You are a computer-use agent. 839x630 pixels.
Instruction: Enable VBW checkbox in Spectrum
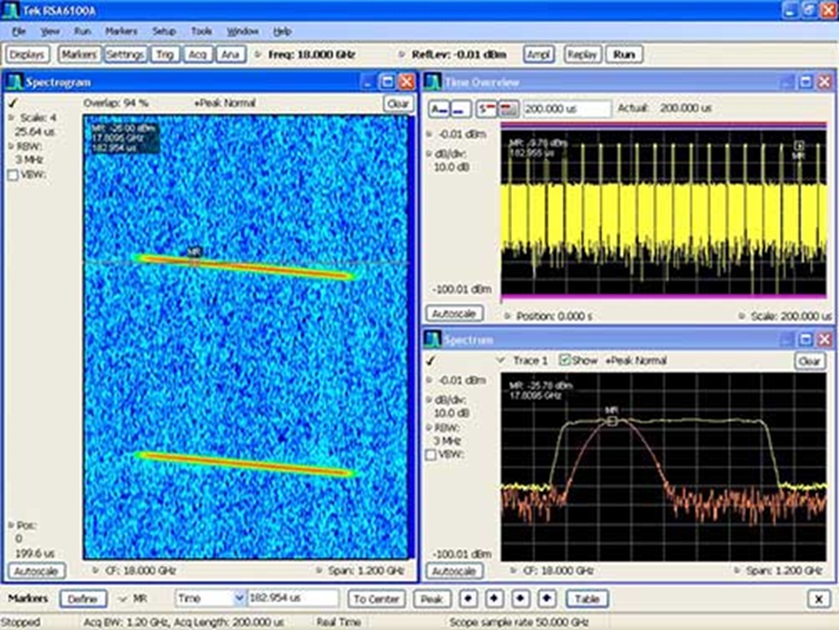tap(430, 455)
